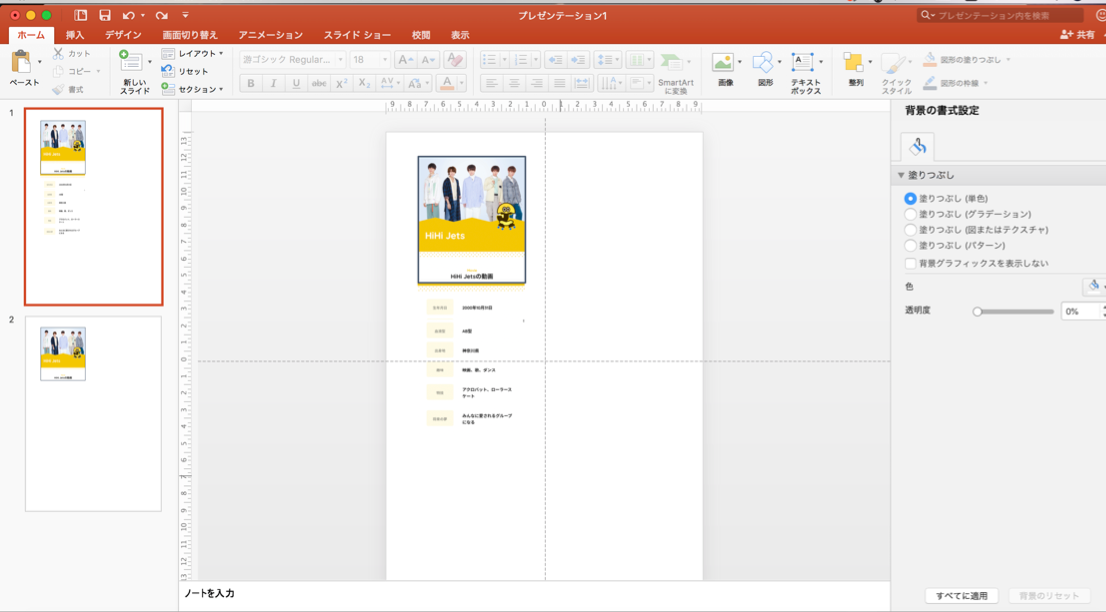Open the 校閲 tab
Screen dimensions: 1106x612
click(421, 35)
